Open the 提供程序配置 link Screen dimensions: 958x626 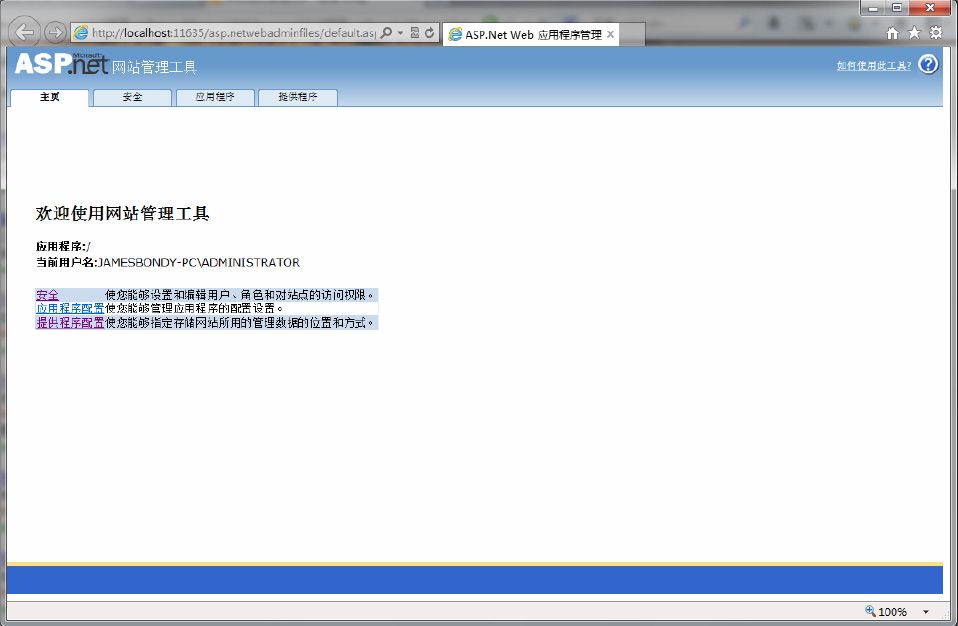click(70, 322)
